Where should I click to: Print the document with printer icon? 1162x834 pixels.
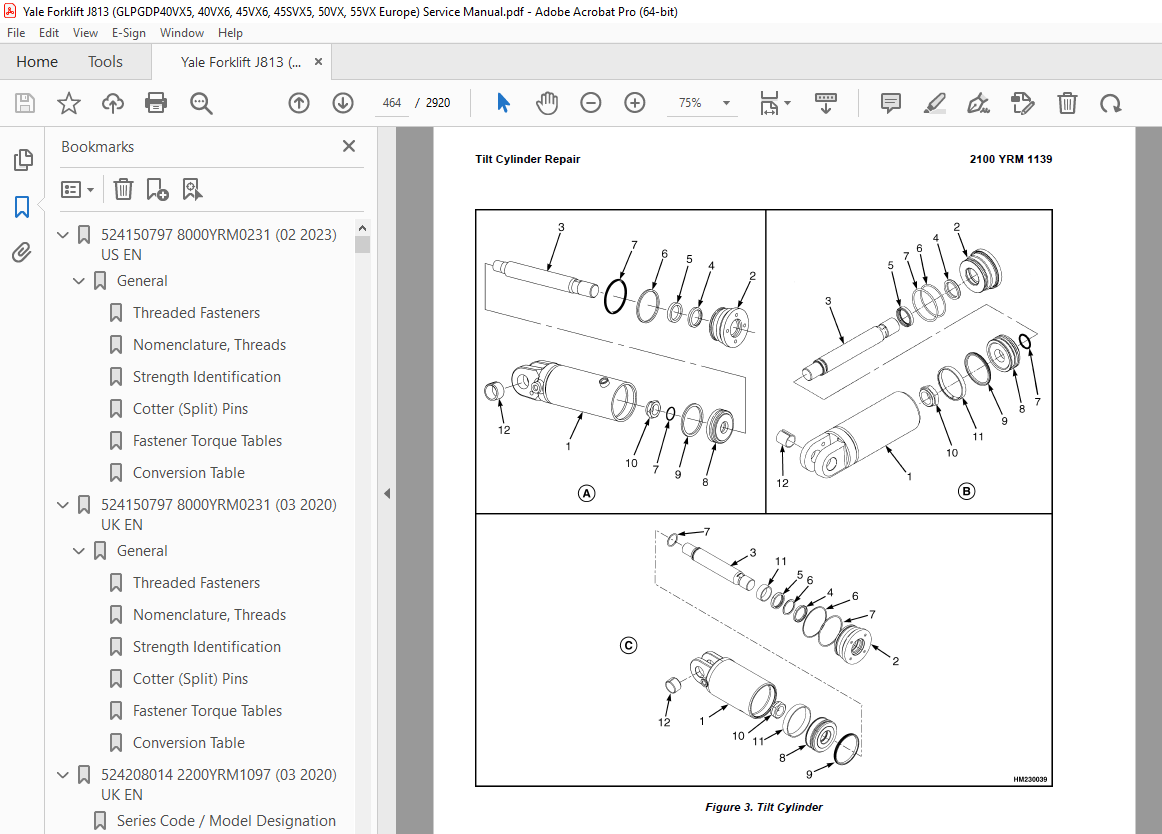pyautogui.click(x=156, y=103)
